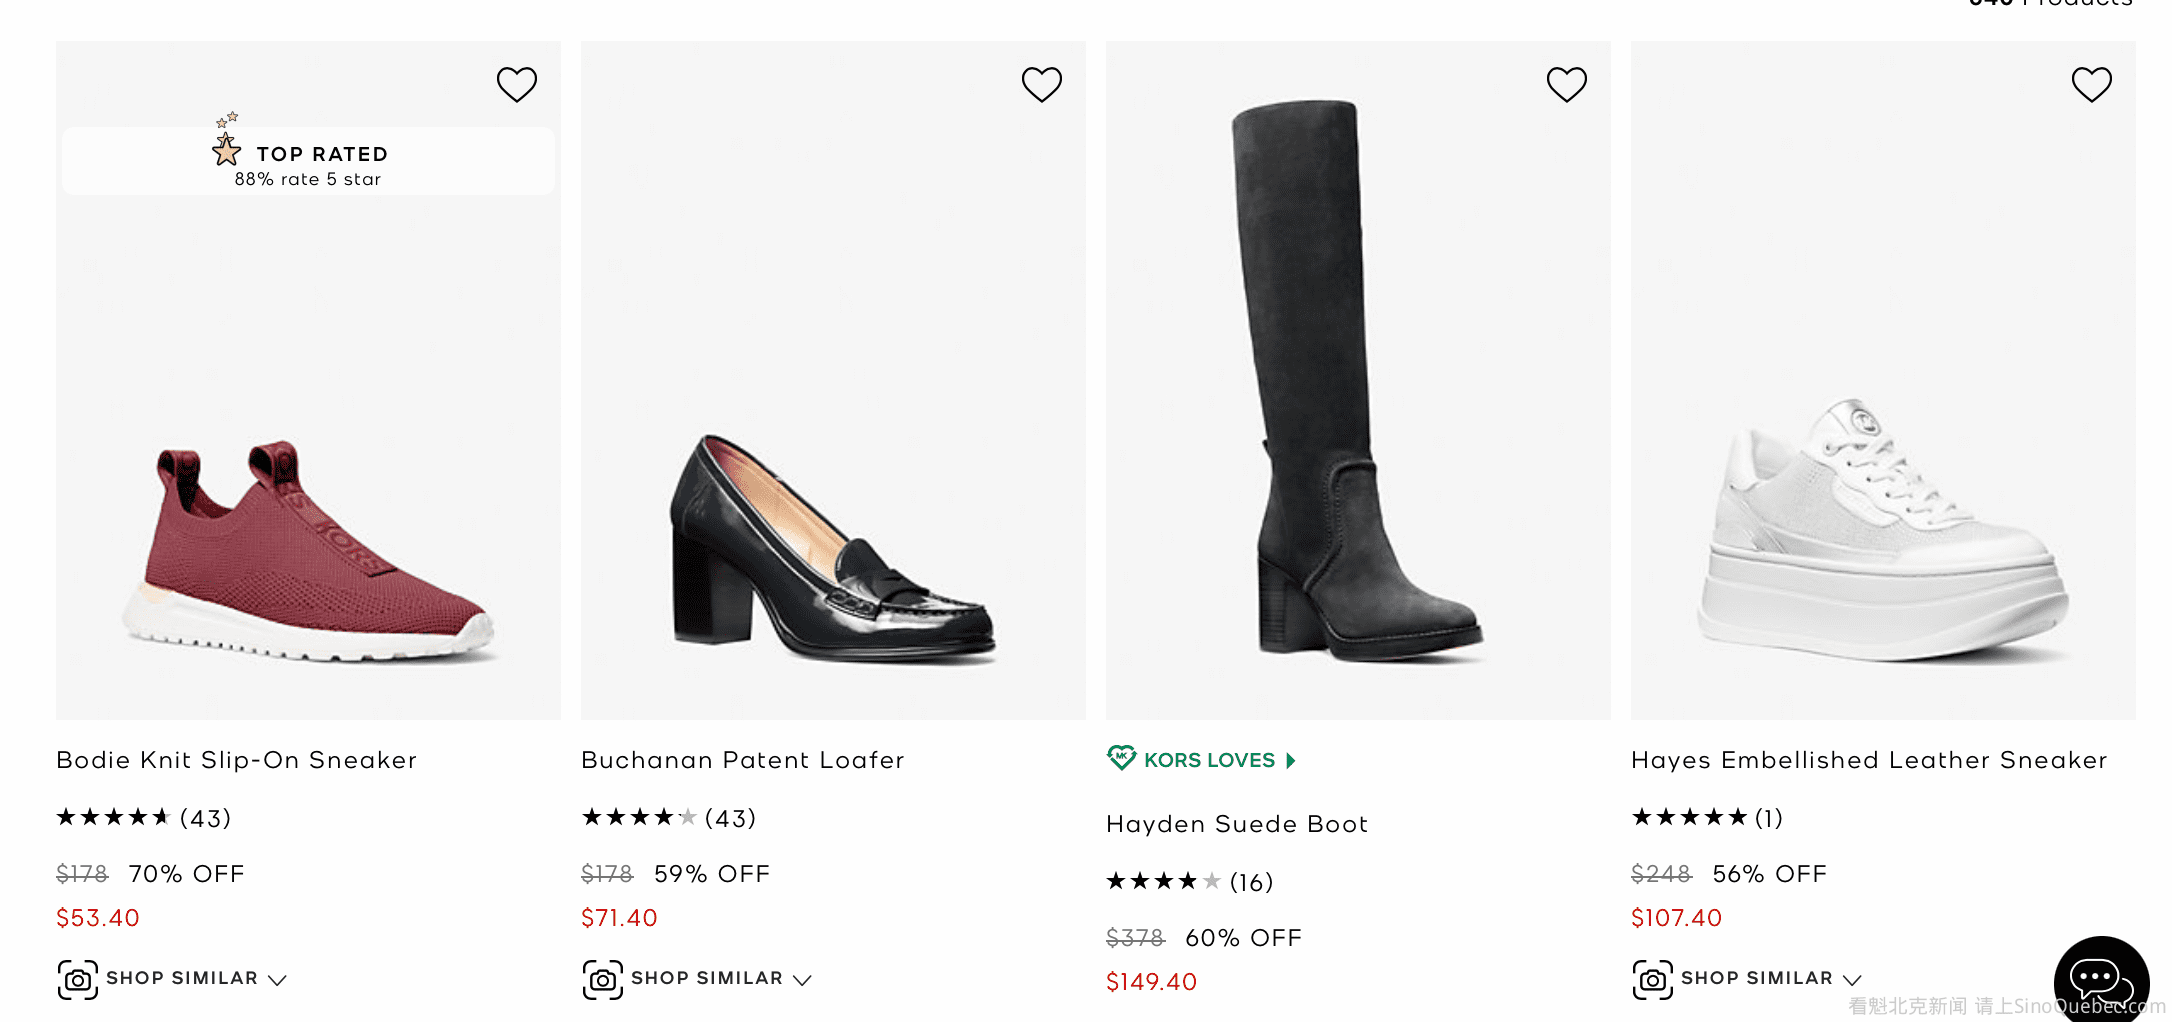View the black Hayden Suede Boot image
This screenshot has height=1022, width=2172.
point(1357,380)
